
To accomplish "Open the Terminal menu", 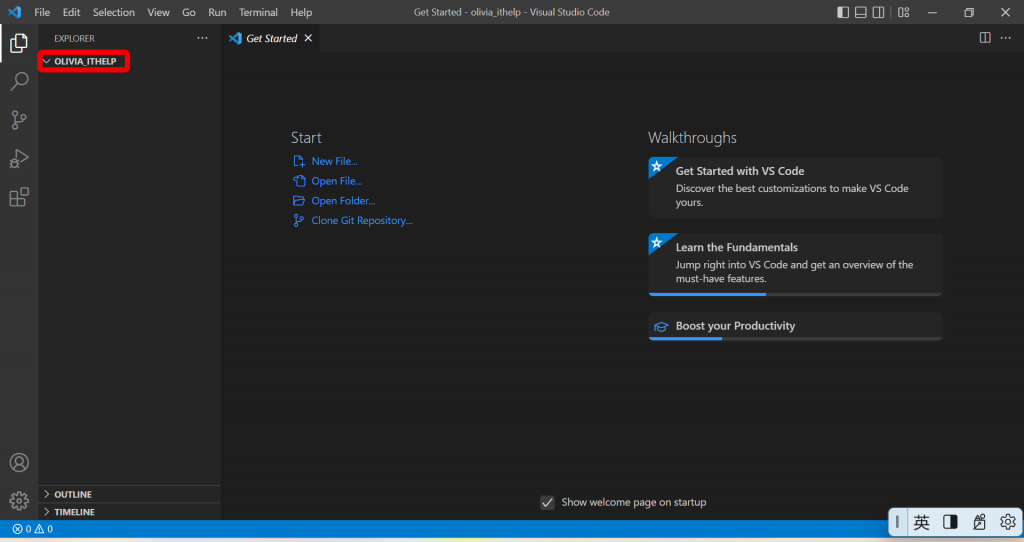I will [258, 12].
